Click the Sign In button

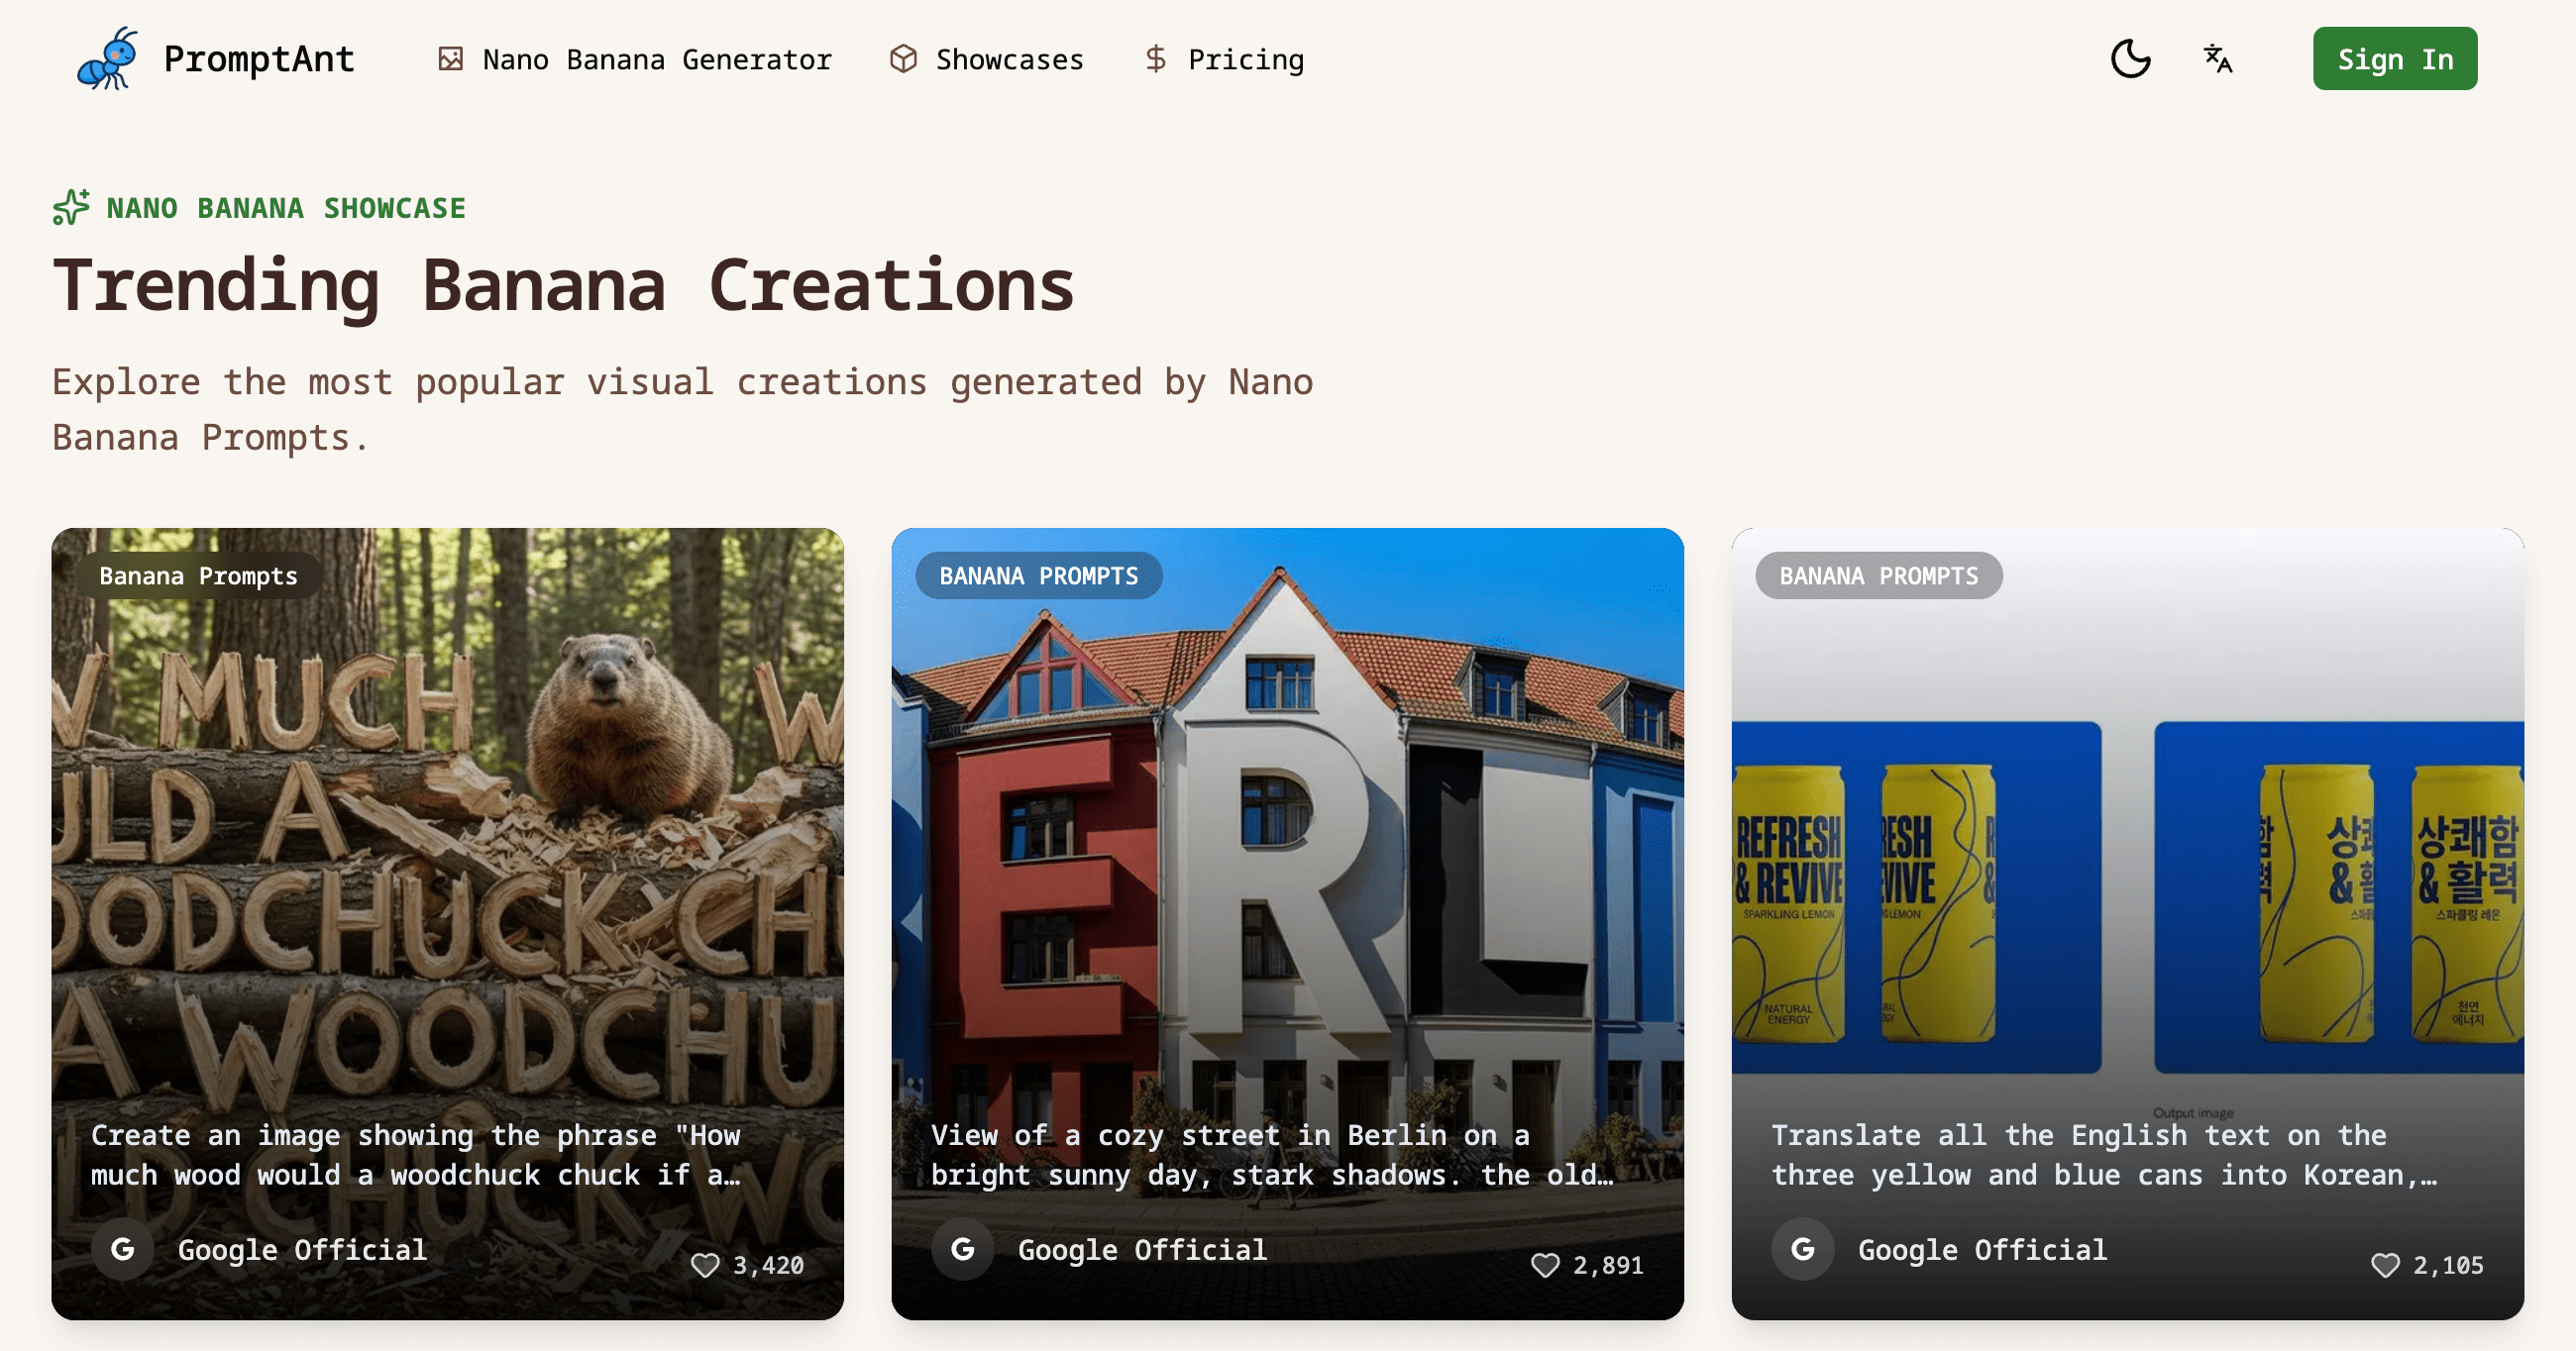[x=2394, y=59]
